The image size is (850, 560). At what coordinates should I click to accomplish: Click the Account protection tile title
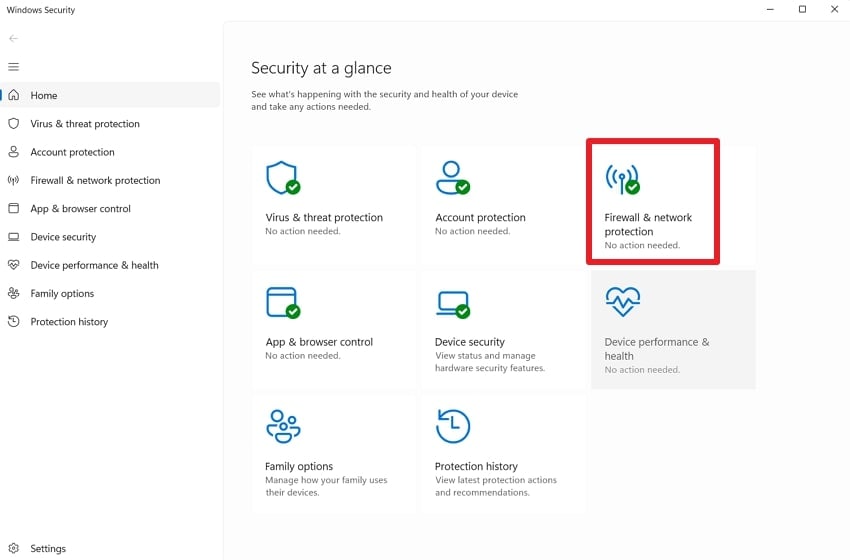click(x=480, y=217)
